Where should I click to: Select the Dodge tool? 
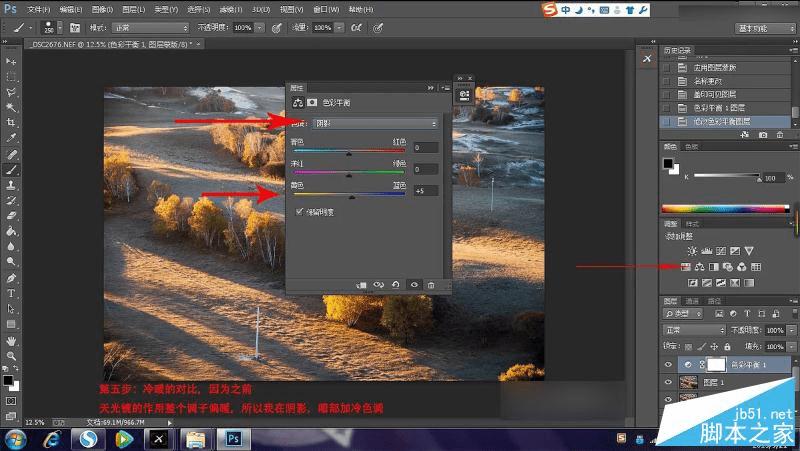(11, 262)
